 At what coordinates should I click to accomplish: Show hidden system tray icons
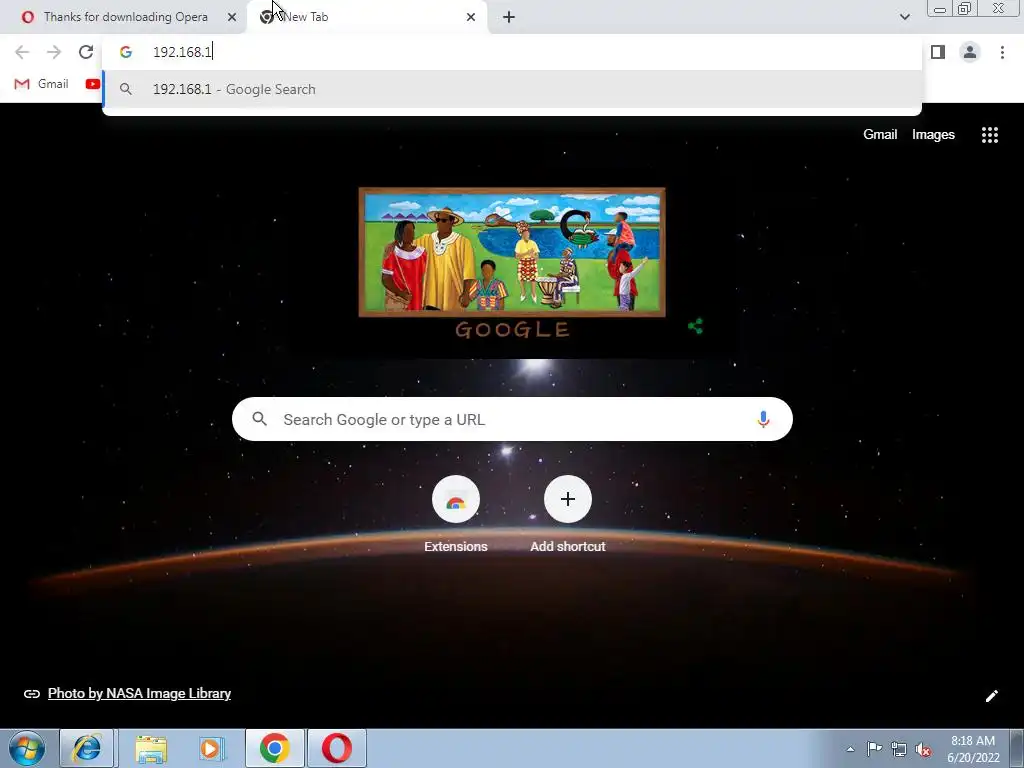[850, 749]
